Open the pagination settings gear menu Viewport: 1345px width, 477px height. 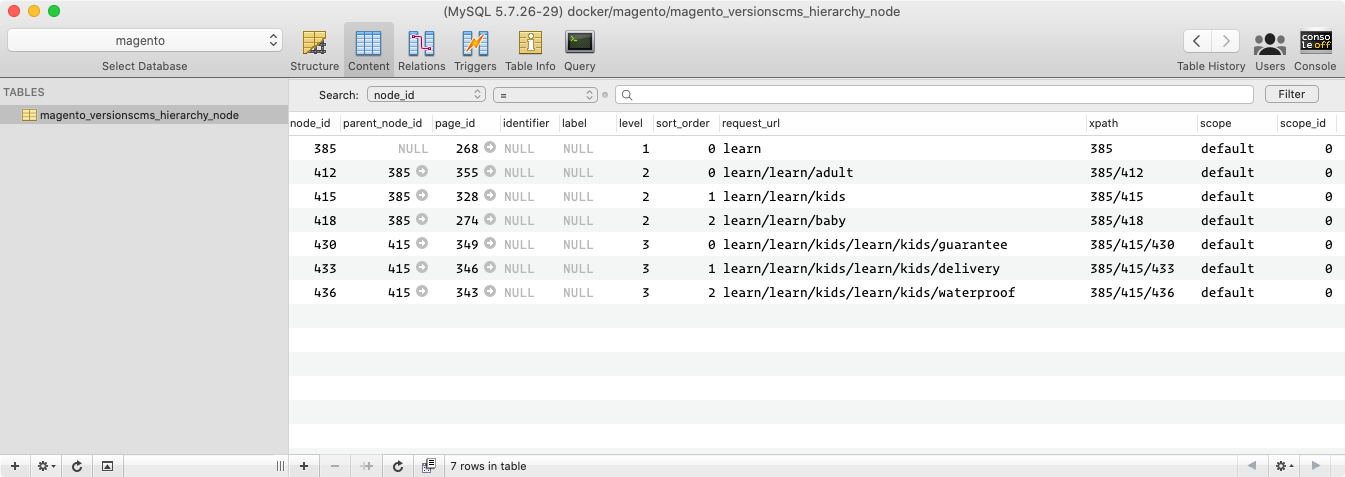point(1284,466)
